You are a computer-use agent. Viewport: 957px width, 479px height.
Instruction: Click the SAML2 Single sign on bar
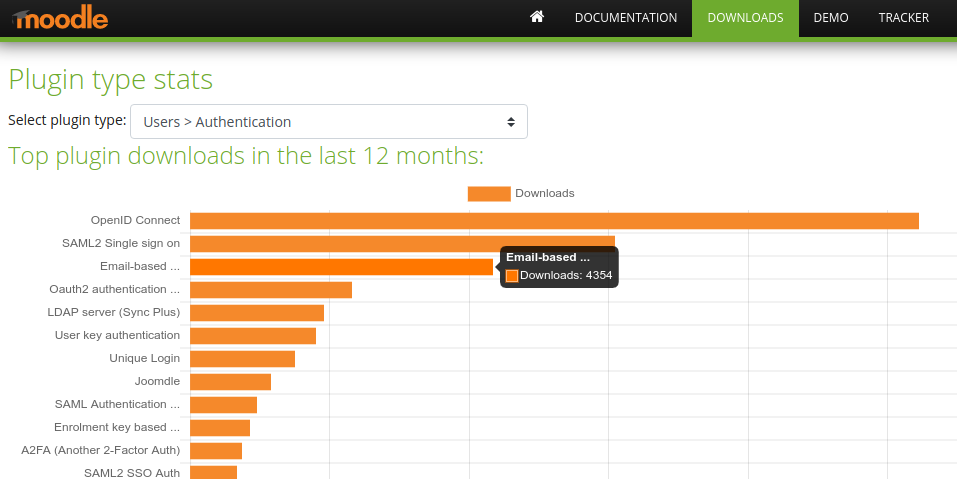pos(402,244)
